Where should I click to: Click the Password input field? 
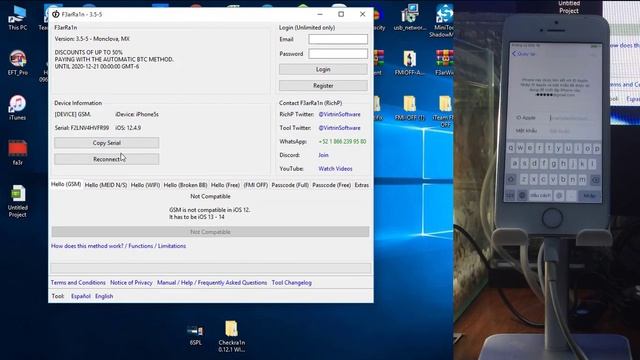point(338,53)
